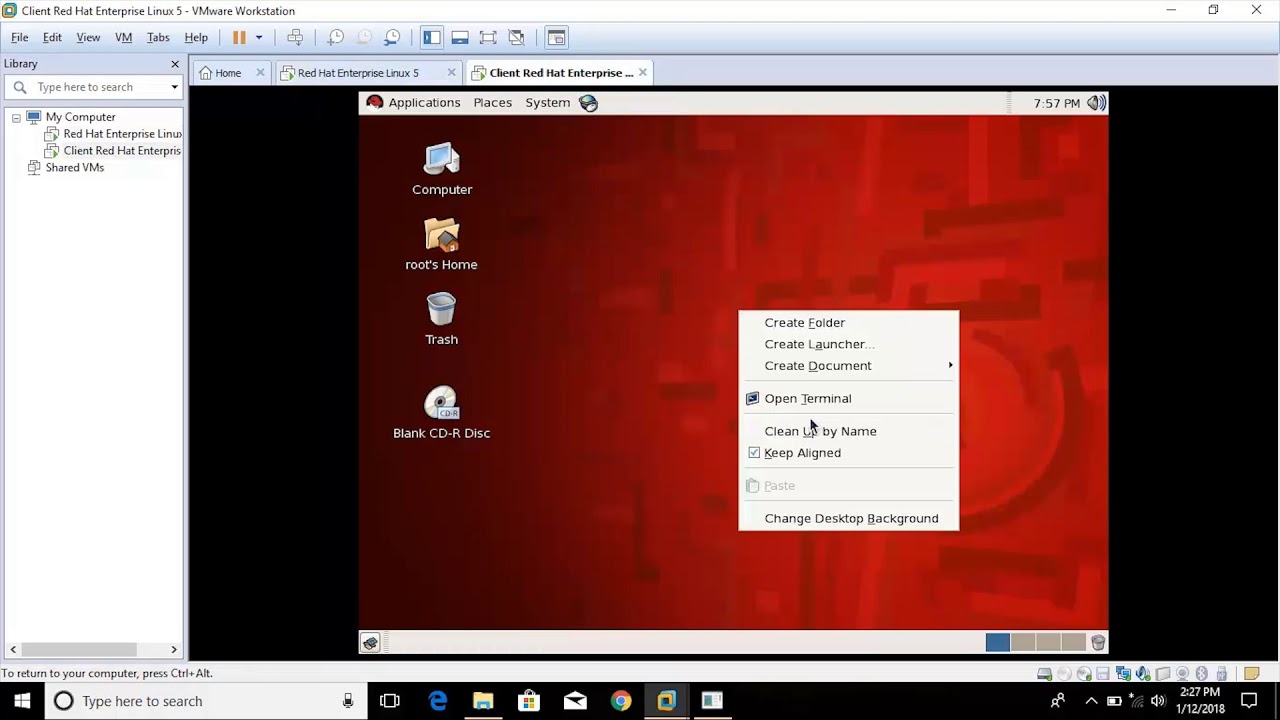
Task: Launch the web browser icon in GNOME panel
Action: (x=588, y=103)
